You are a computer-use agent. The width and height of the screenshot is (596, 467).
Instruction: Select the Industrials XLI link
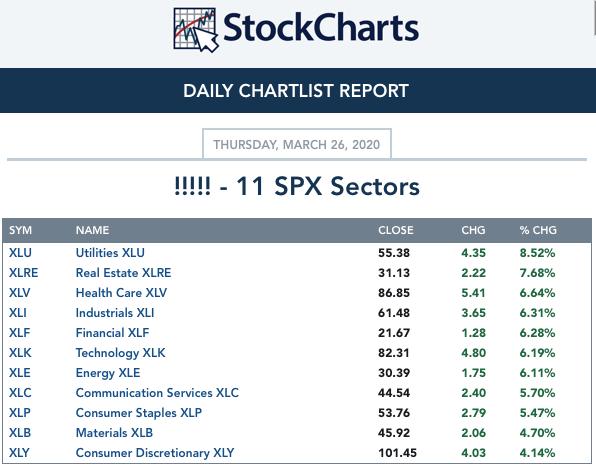[x=115, y=313]
